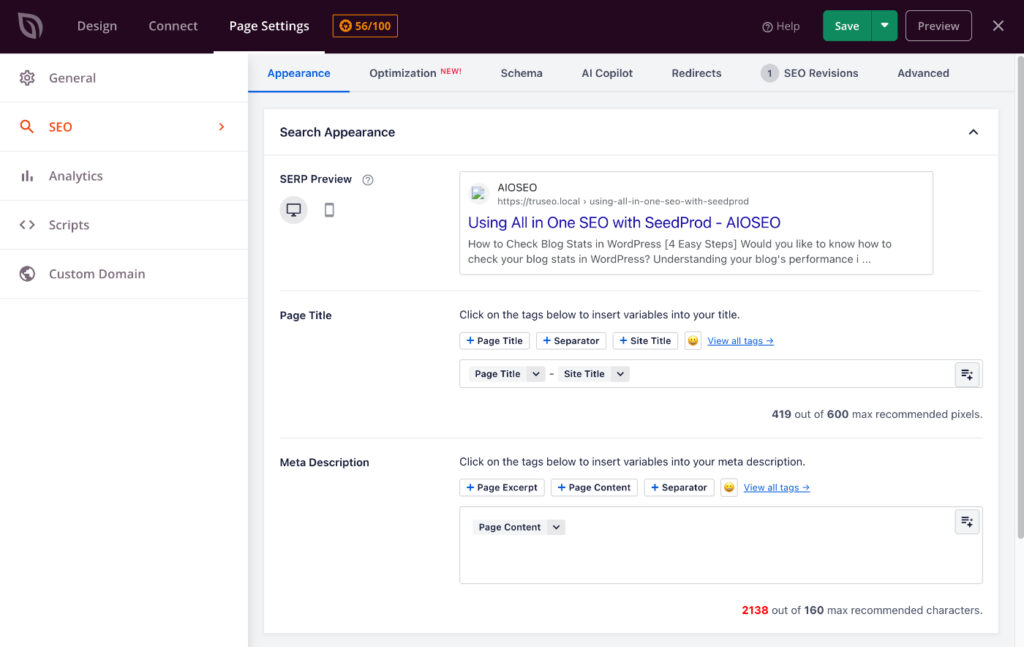Open the Design tab
The width and height of the screenshot is (1024, 647).
(x=97, y=26)
